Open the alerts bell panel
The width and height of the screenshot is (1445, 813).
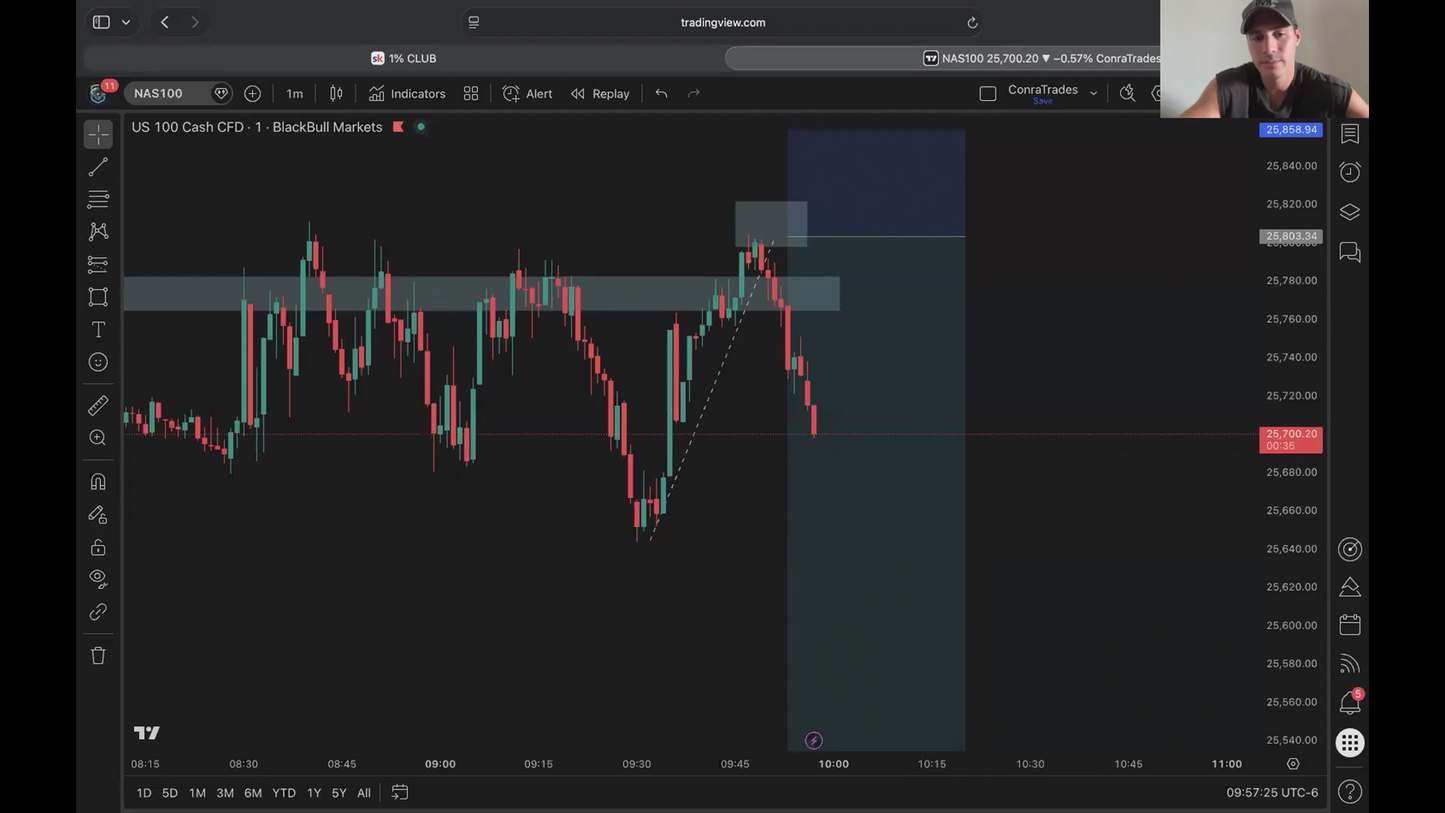tap(1350, 703)
